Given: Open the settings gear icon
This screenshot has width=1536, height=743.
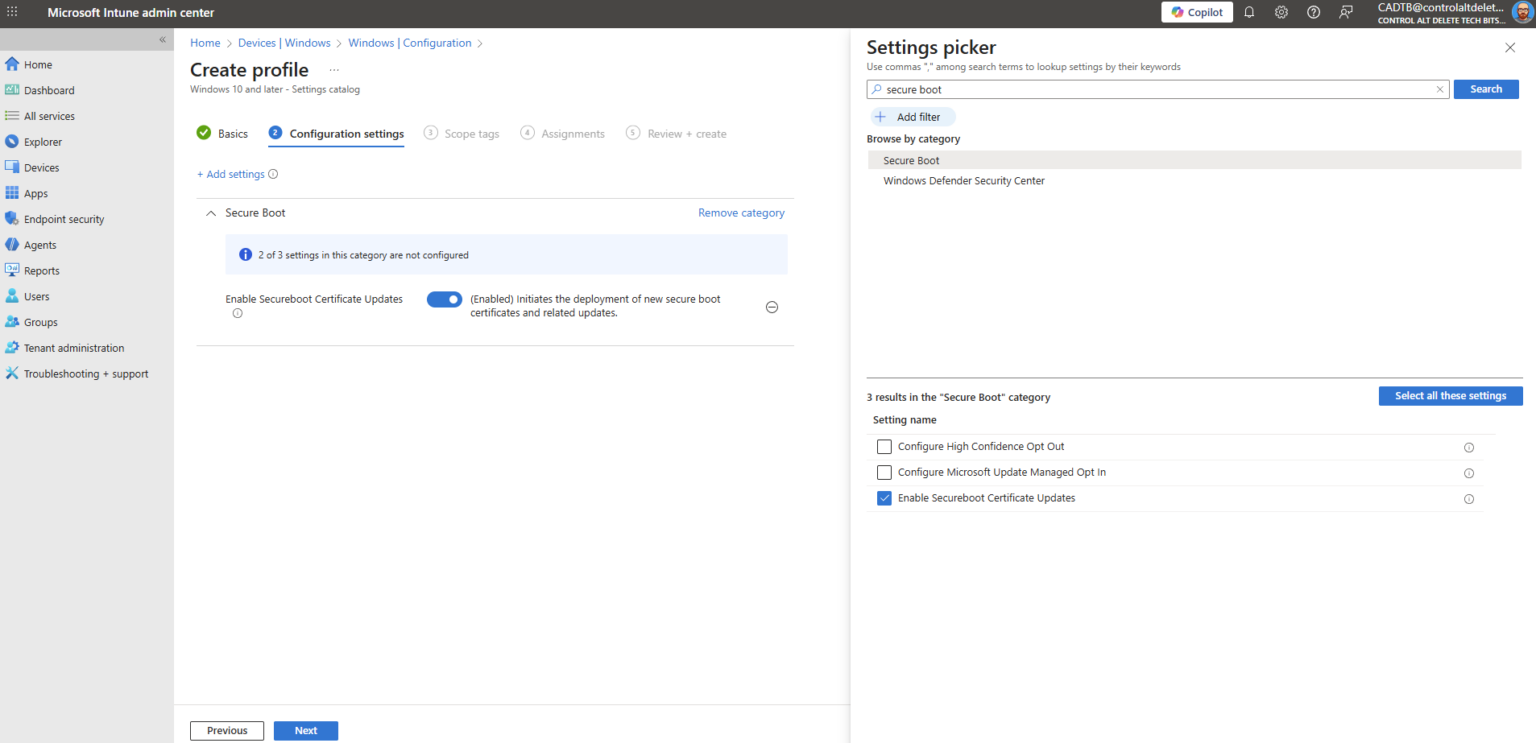Looking at the screenshot, I should click(x=1281, y=12).
